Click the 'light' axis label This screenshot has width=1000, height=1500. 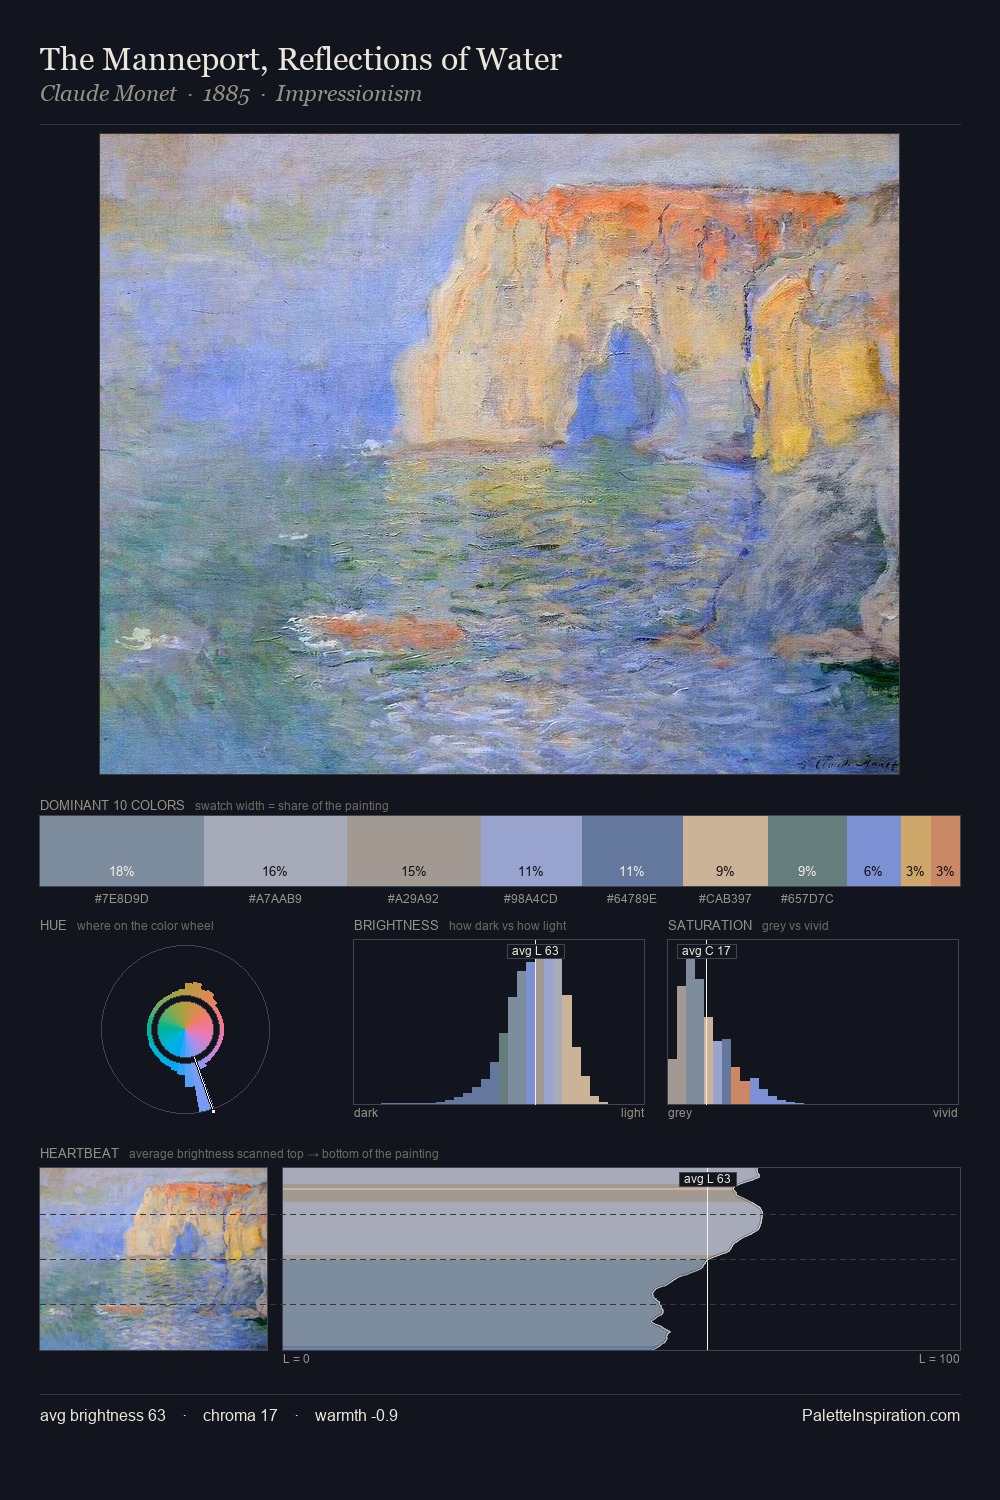pyautogui.click(x=633, y=1113)
